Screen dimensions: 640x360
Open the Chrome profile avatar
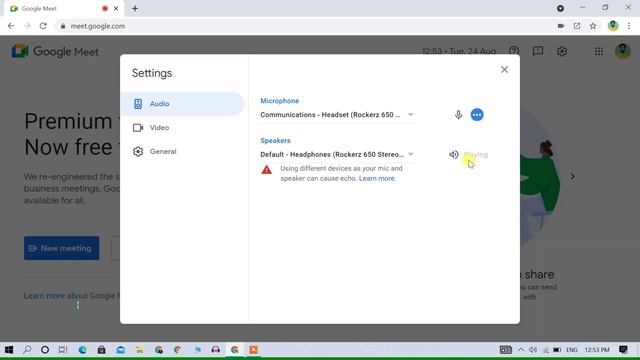point(613,26)
